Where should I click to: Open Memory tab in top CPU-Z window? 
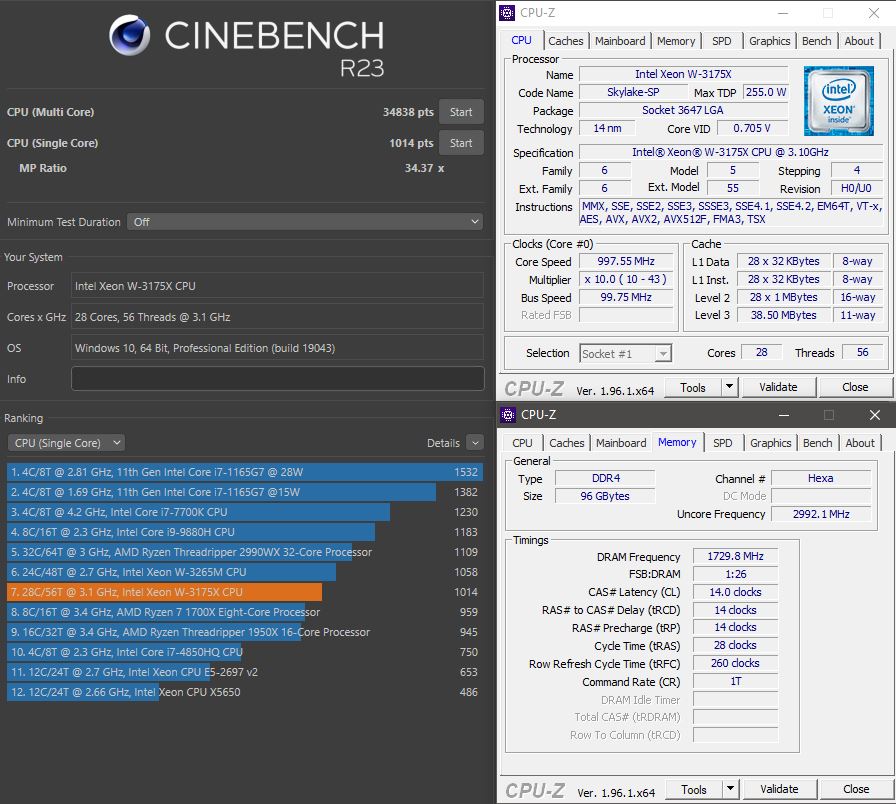tap(676, 41)
